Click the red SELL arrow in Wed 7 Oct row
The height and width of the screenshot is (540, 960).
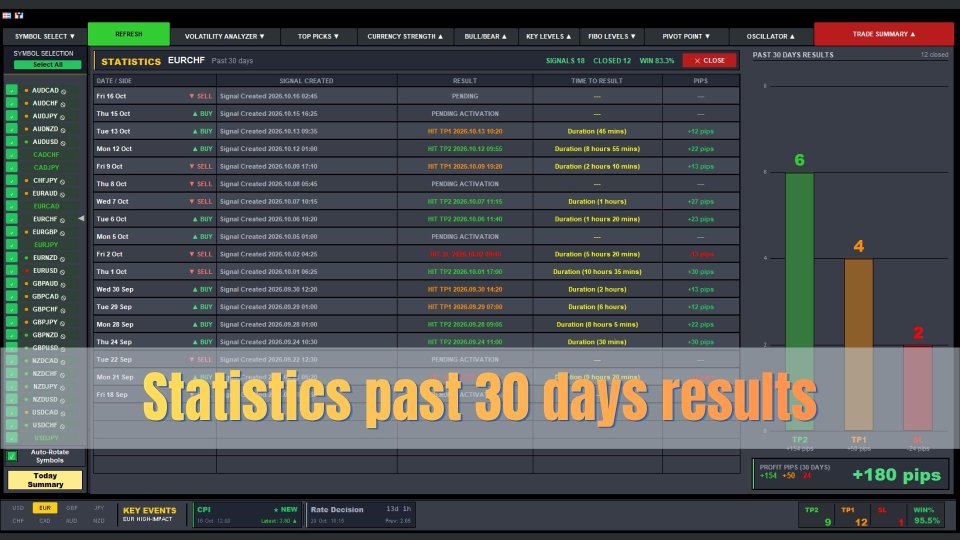[192, 201]
